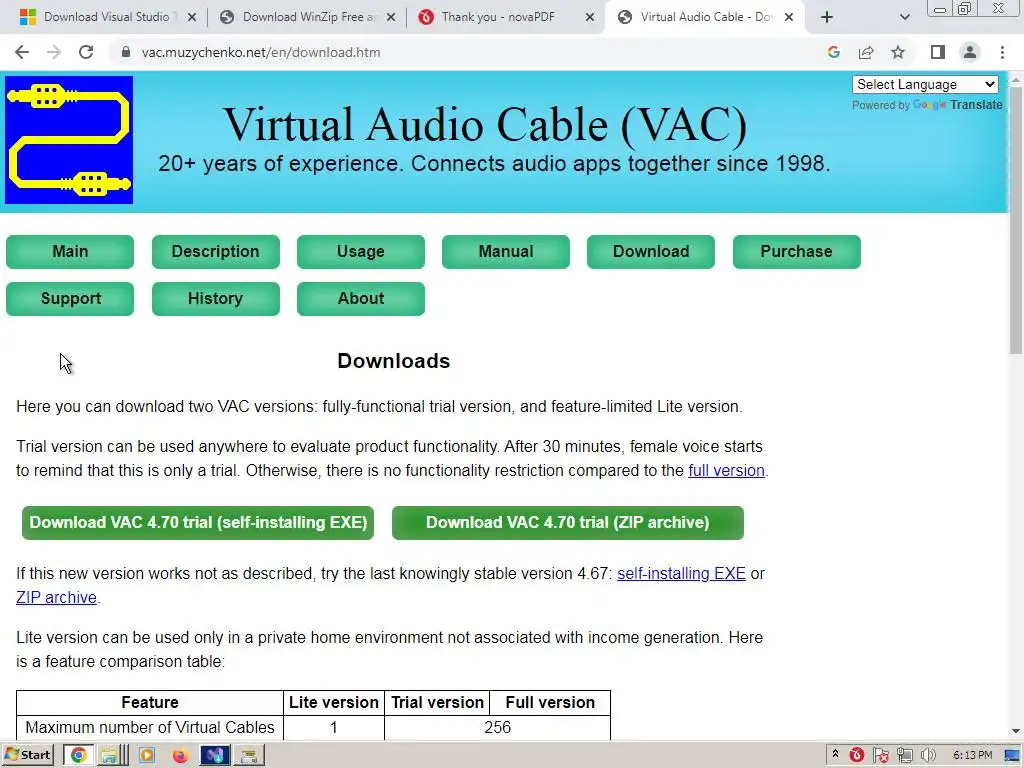Image resolution: width=1024 pixels, height=768 pixels.
Task: Follow the full version link
Action: tap(726, 470)
